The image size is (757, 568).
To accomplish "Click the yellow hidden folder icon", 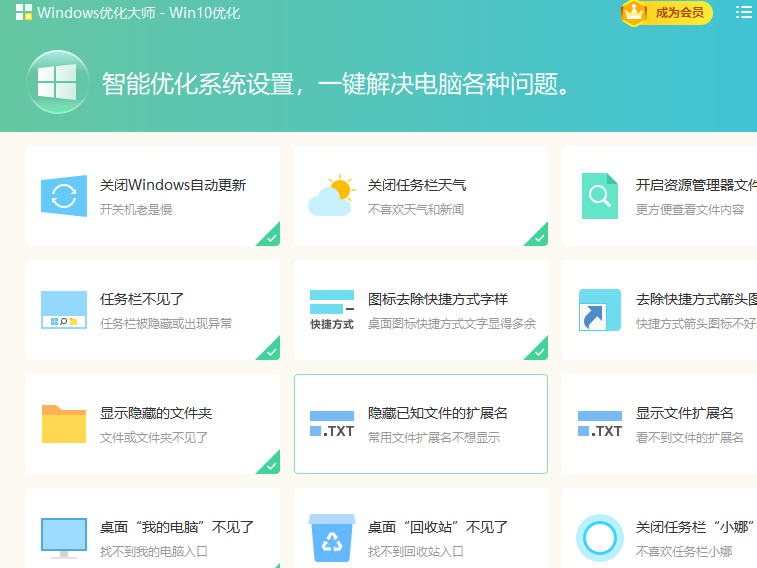I will click(x=64, y=424).
